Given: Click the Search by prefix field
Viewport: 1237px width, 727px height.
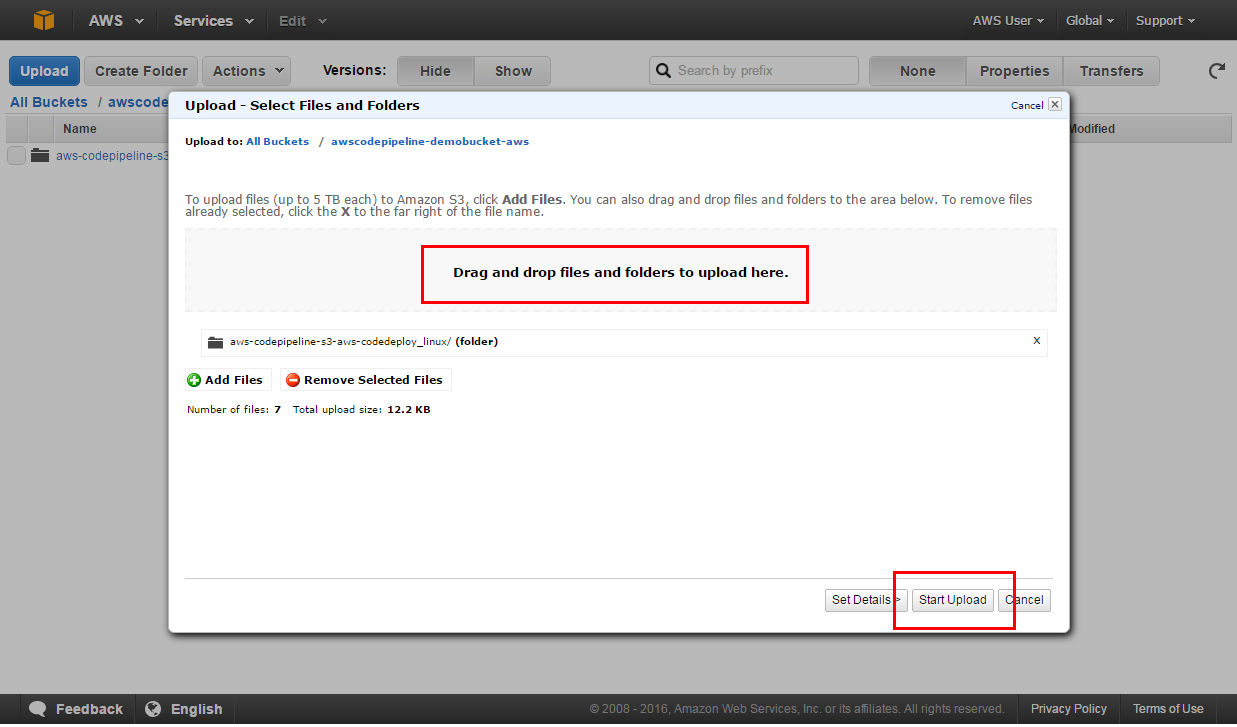Looking at the screenshot, I should click(x=764, y=70).
